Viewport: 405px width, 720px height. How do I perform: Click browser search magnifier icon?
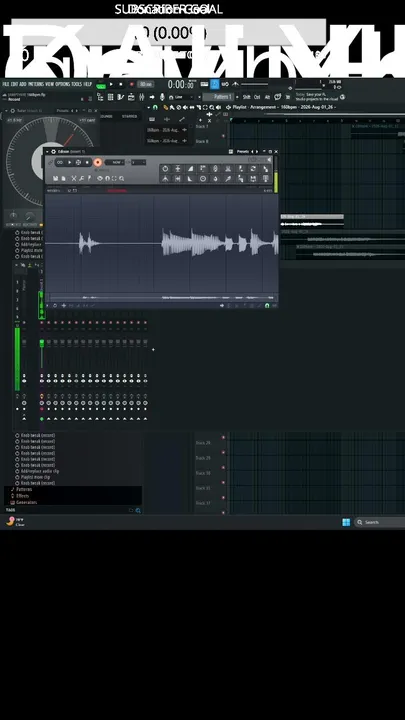click(x=138, y=511)
